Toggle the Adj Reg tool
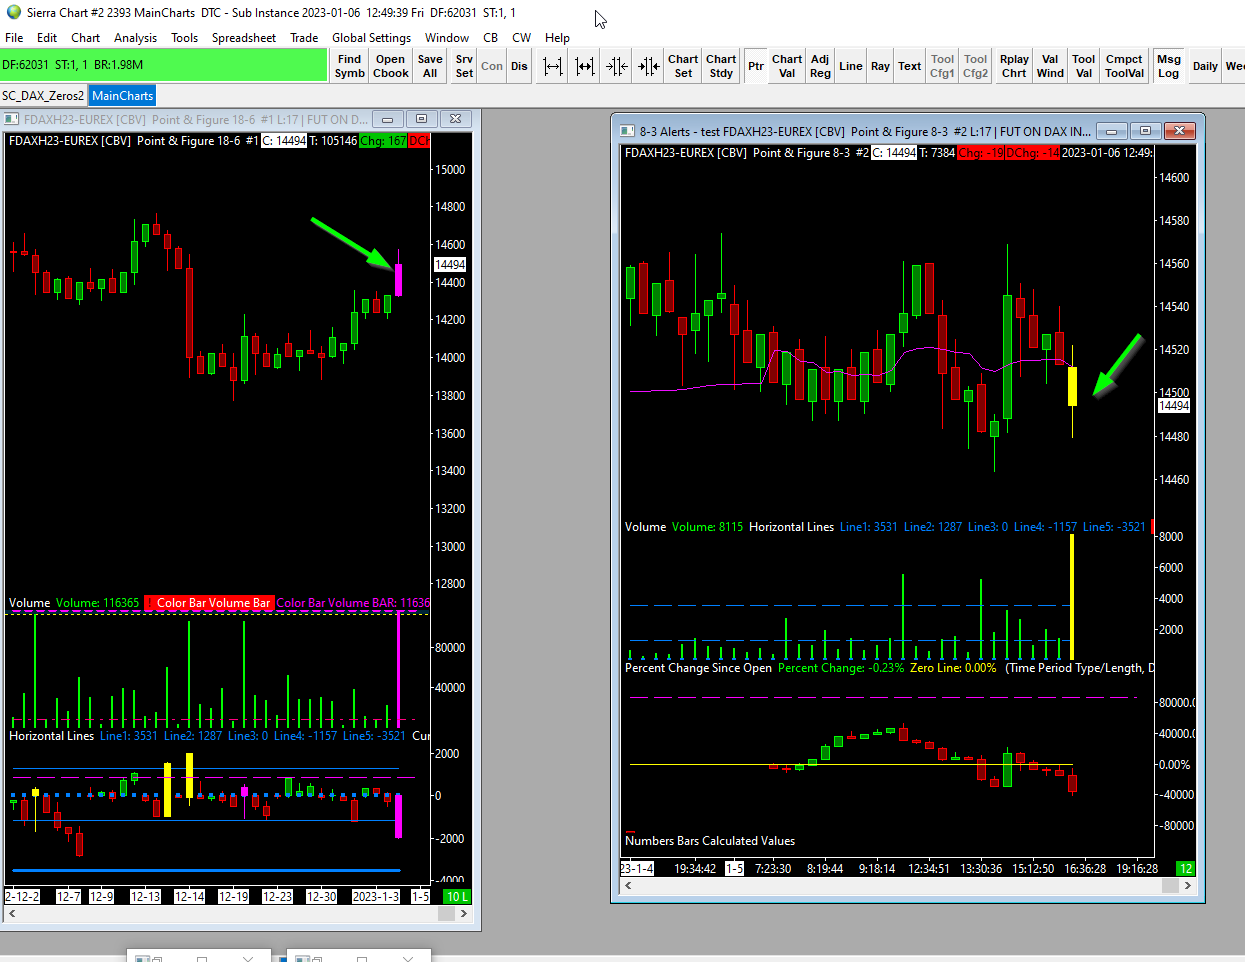 [820, 66]
